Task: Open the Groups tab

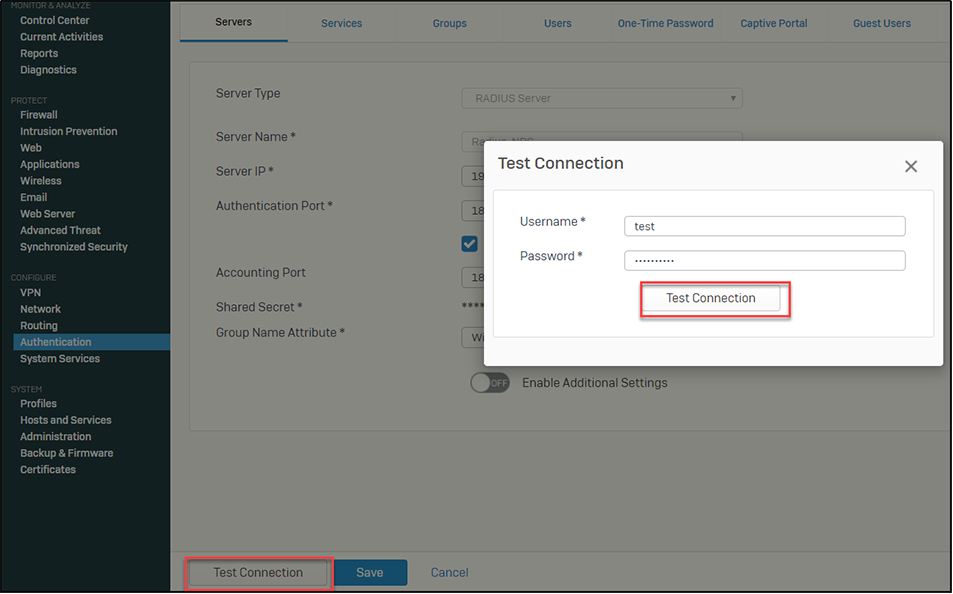Action: [449, 23]
